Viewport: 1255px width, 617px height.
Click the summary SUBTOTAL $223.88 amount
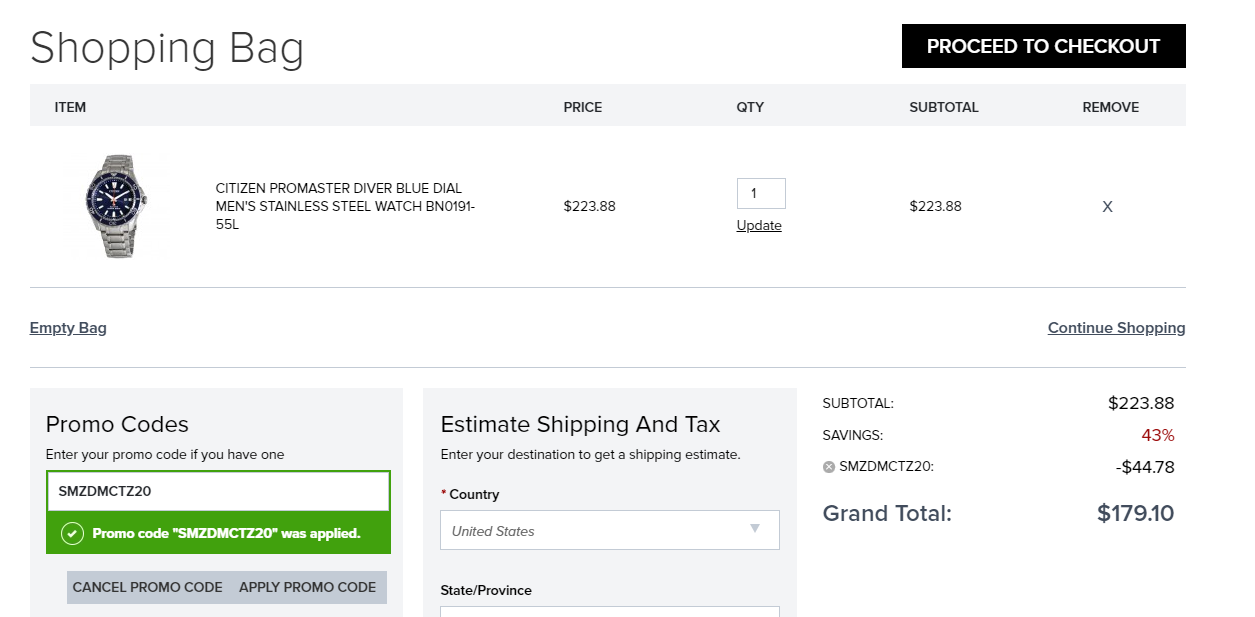(x=1141, y=404)
